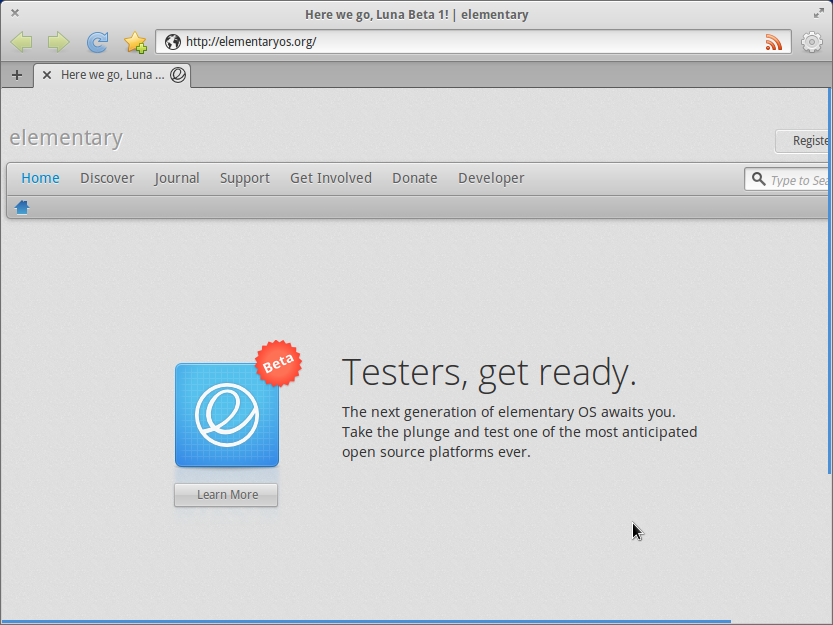The width and height of the screenshot is (833, 625).
Task: Open the Get Involved menu item
Action: 331,178
